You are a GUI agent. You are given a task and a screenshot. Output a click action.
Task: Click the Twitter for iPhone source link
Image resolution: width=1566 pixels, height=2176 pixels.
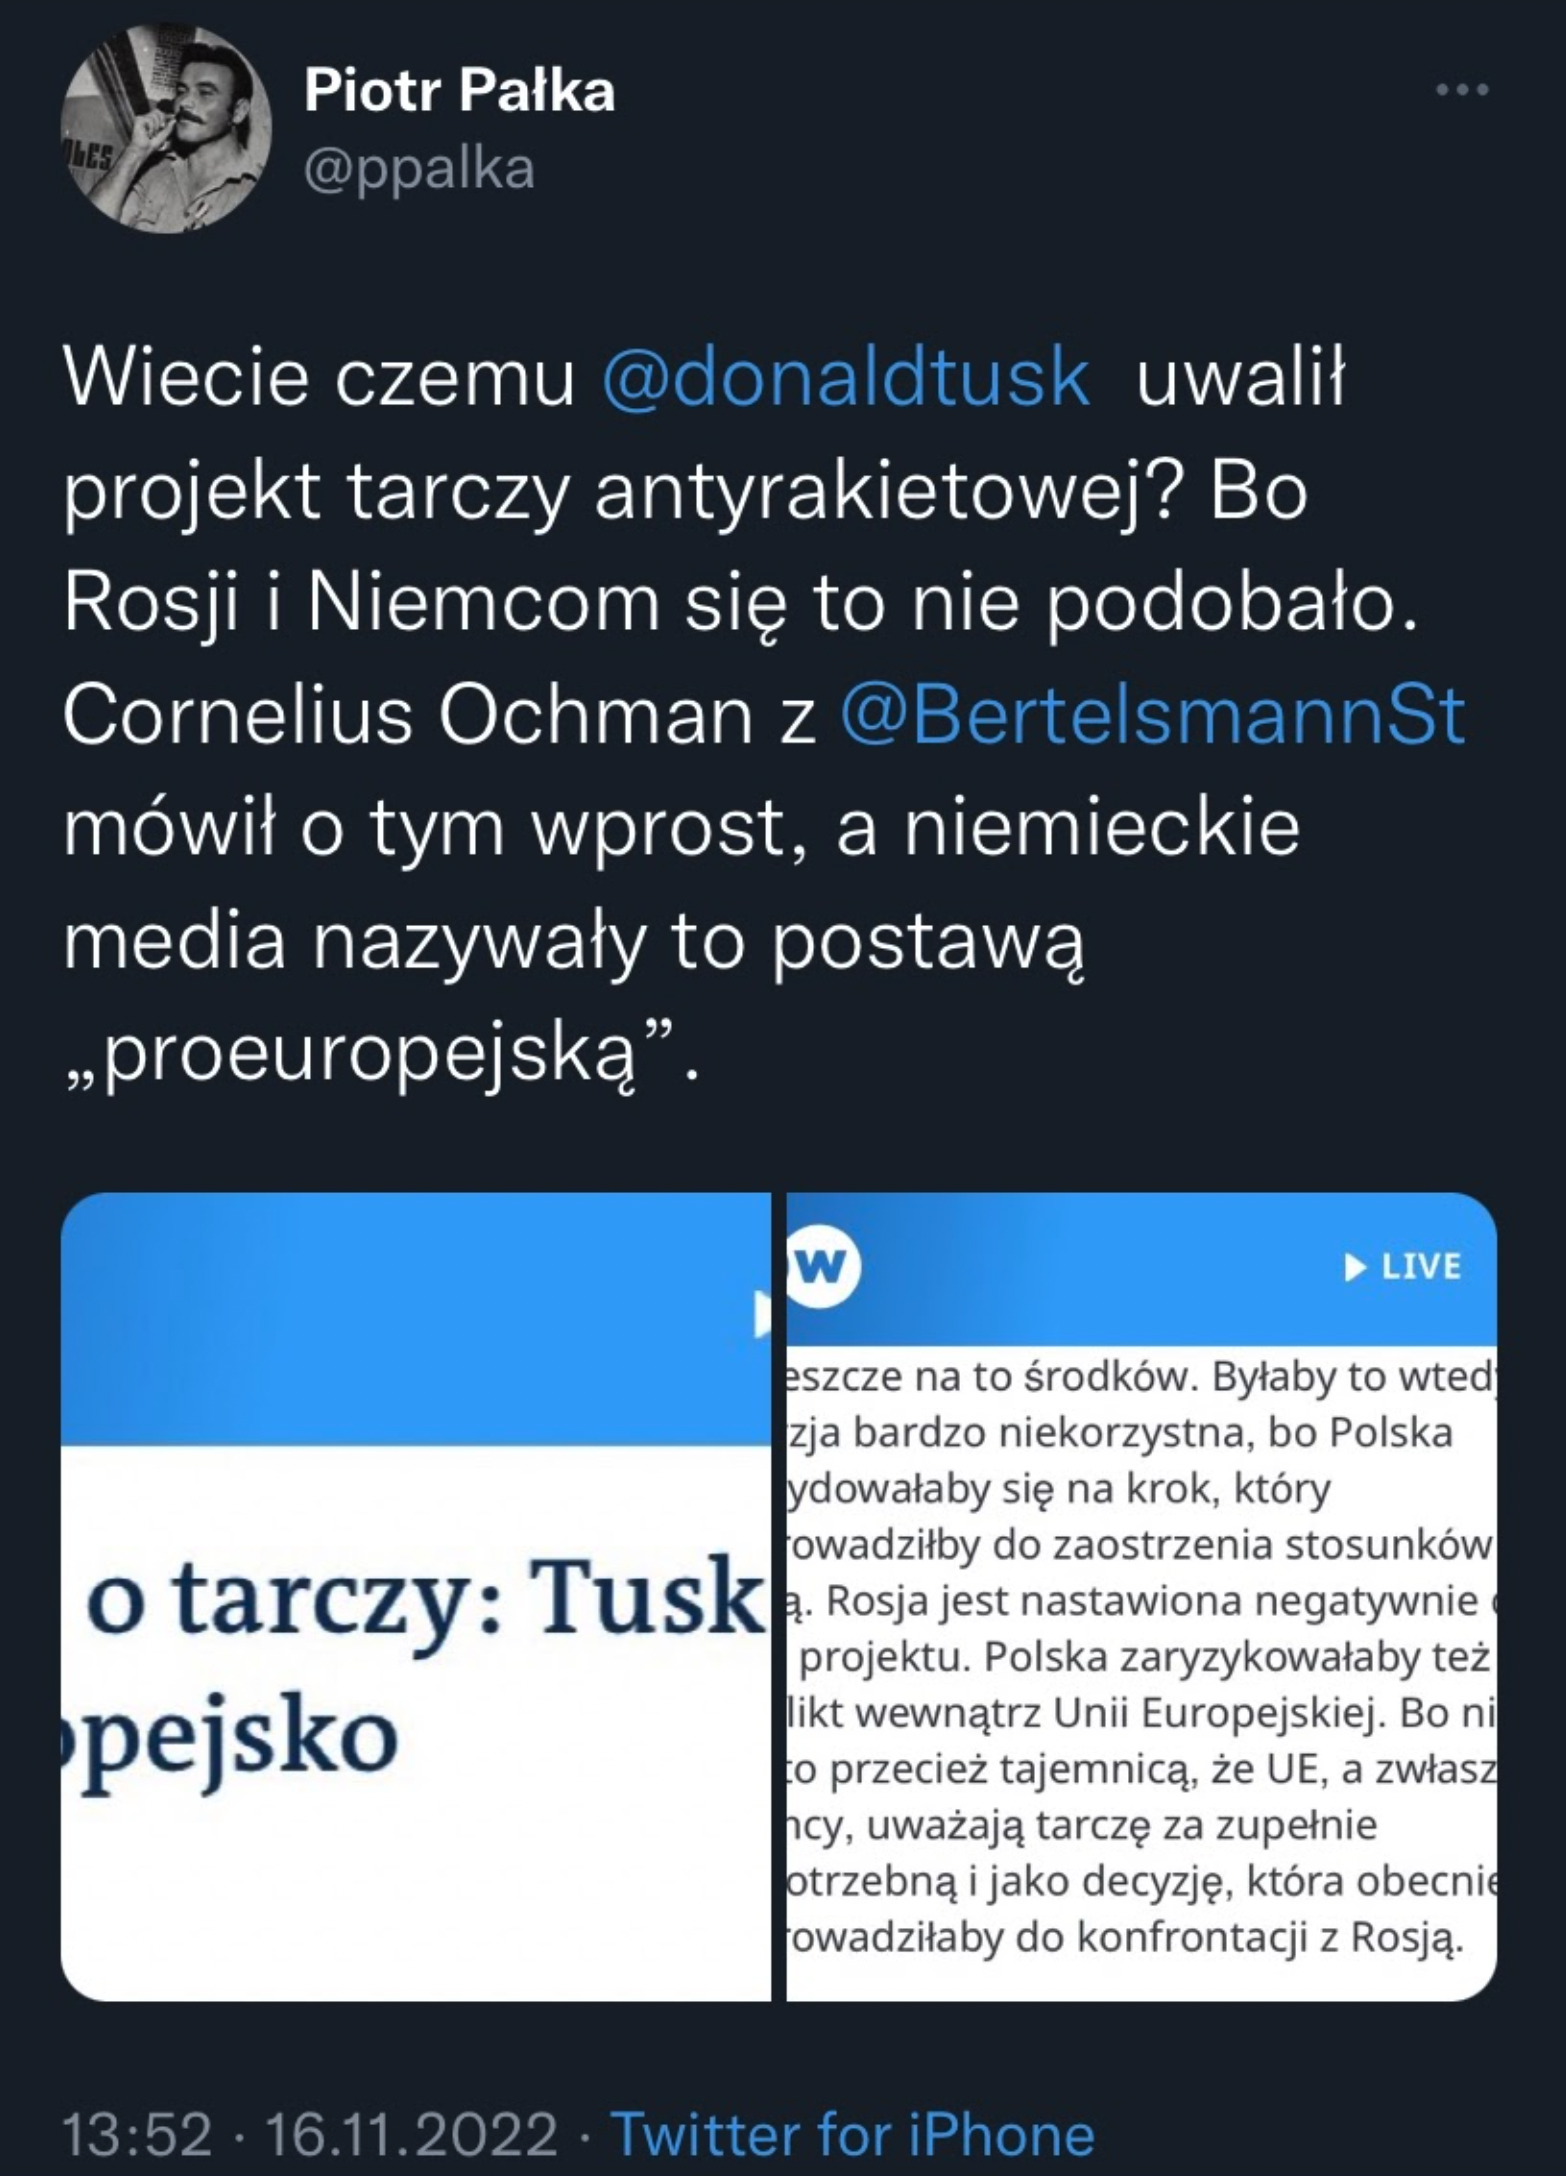852,2129
